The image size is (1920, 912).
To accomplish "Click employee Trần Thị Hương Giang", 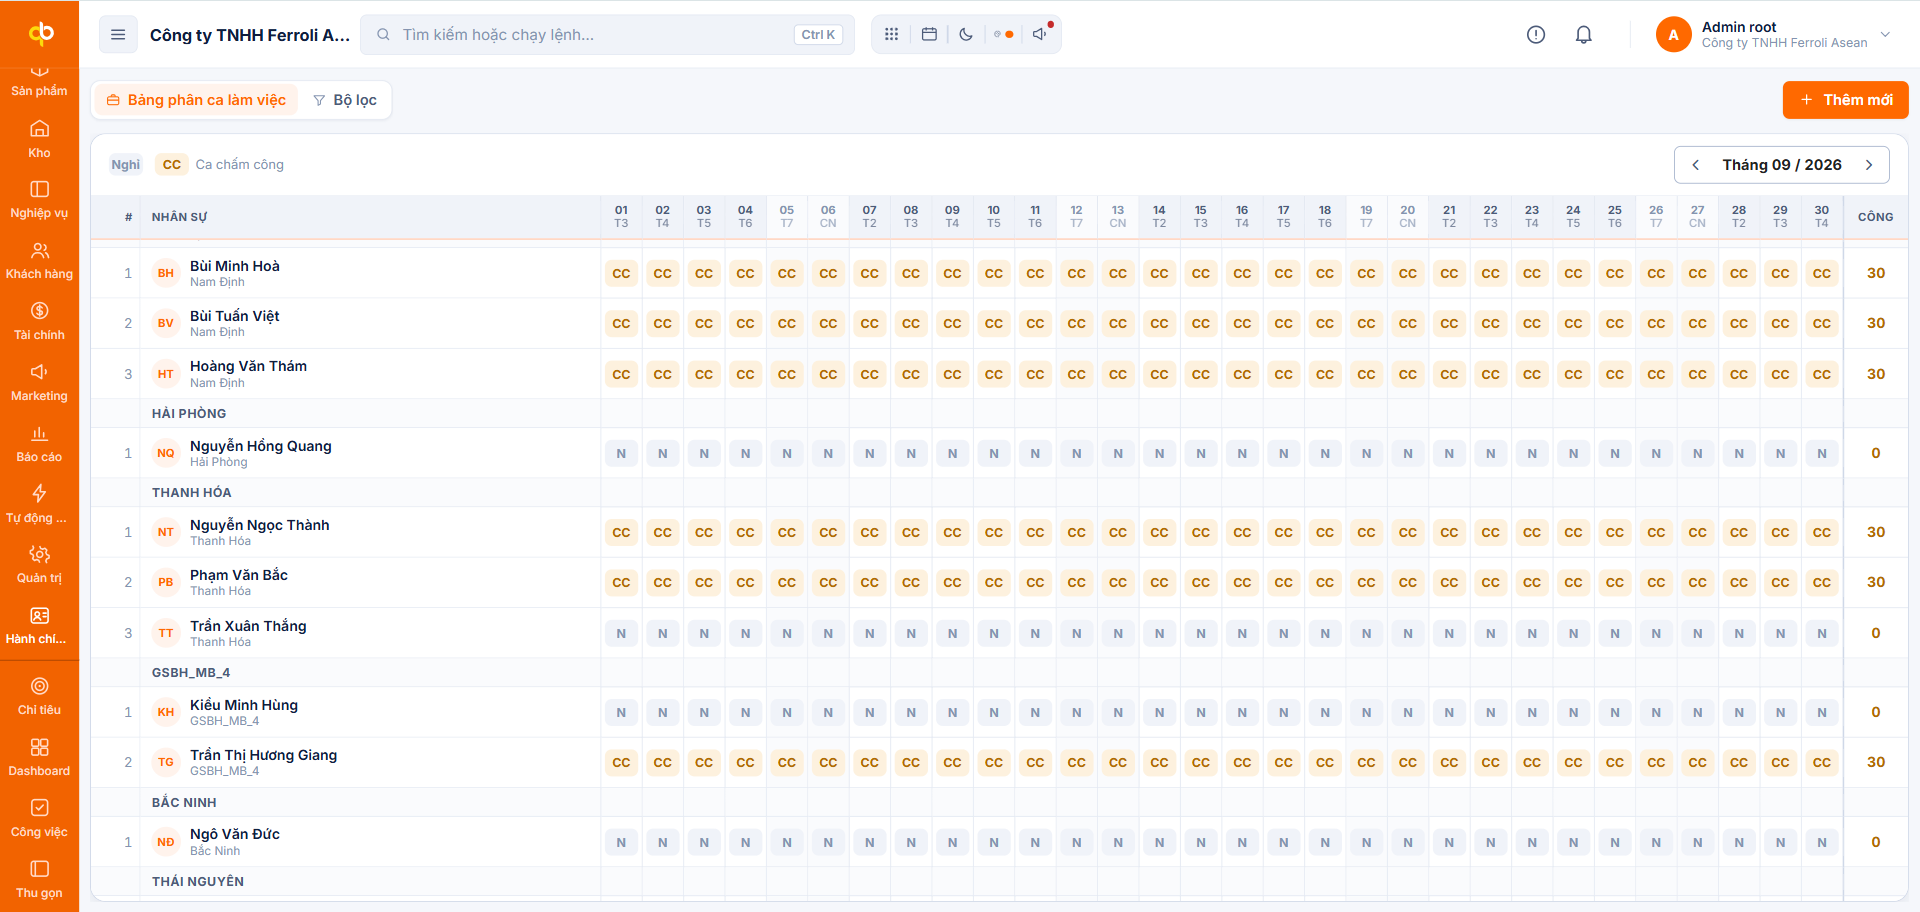I will [x=264, y=755].
